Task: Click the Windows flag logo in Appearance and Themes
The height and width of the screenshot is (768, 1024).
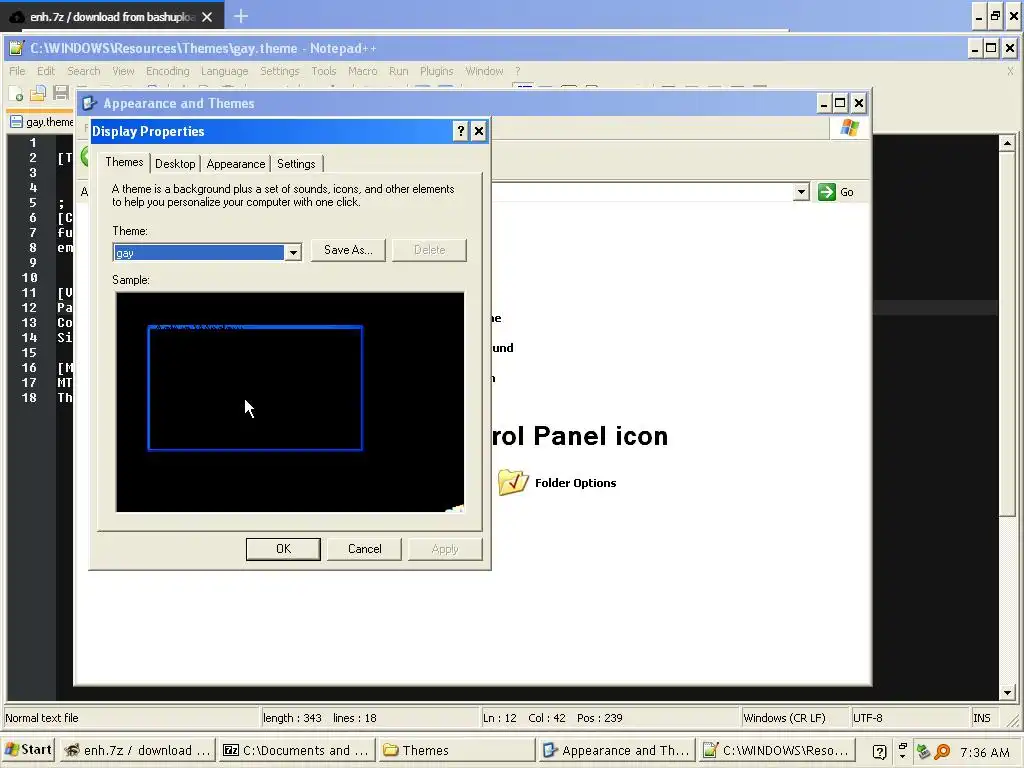Action: pyautogui.click(x=849, y=128)
